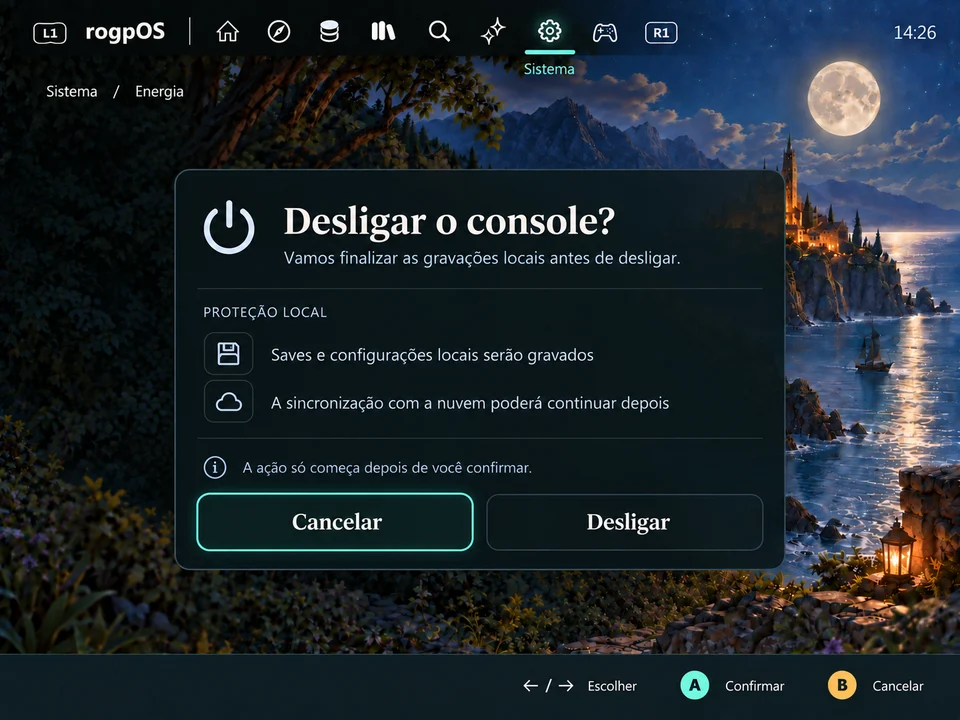Click the cloud sync icon
This screenshot has height=720, width=960.
pyautogui.click(x=228, y=402)
